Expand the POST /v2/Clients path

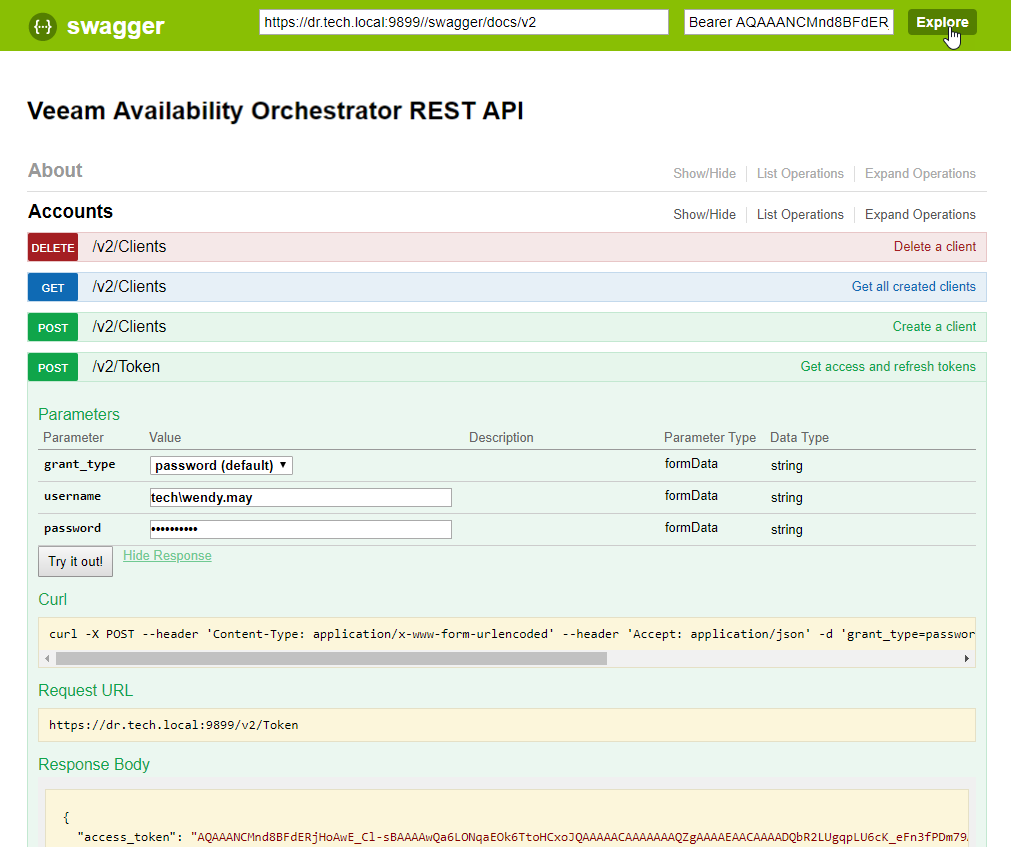tap(129, 327)
